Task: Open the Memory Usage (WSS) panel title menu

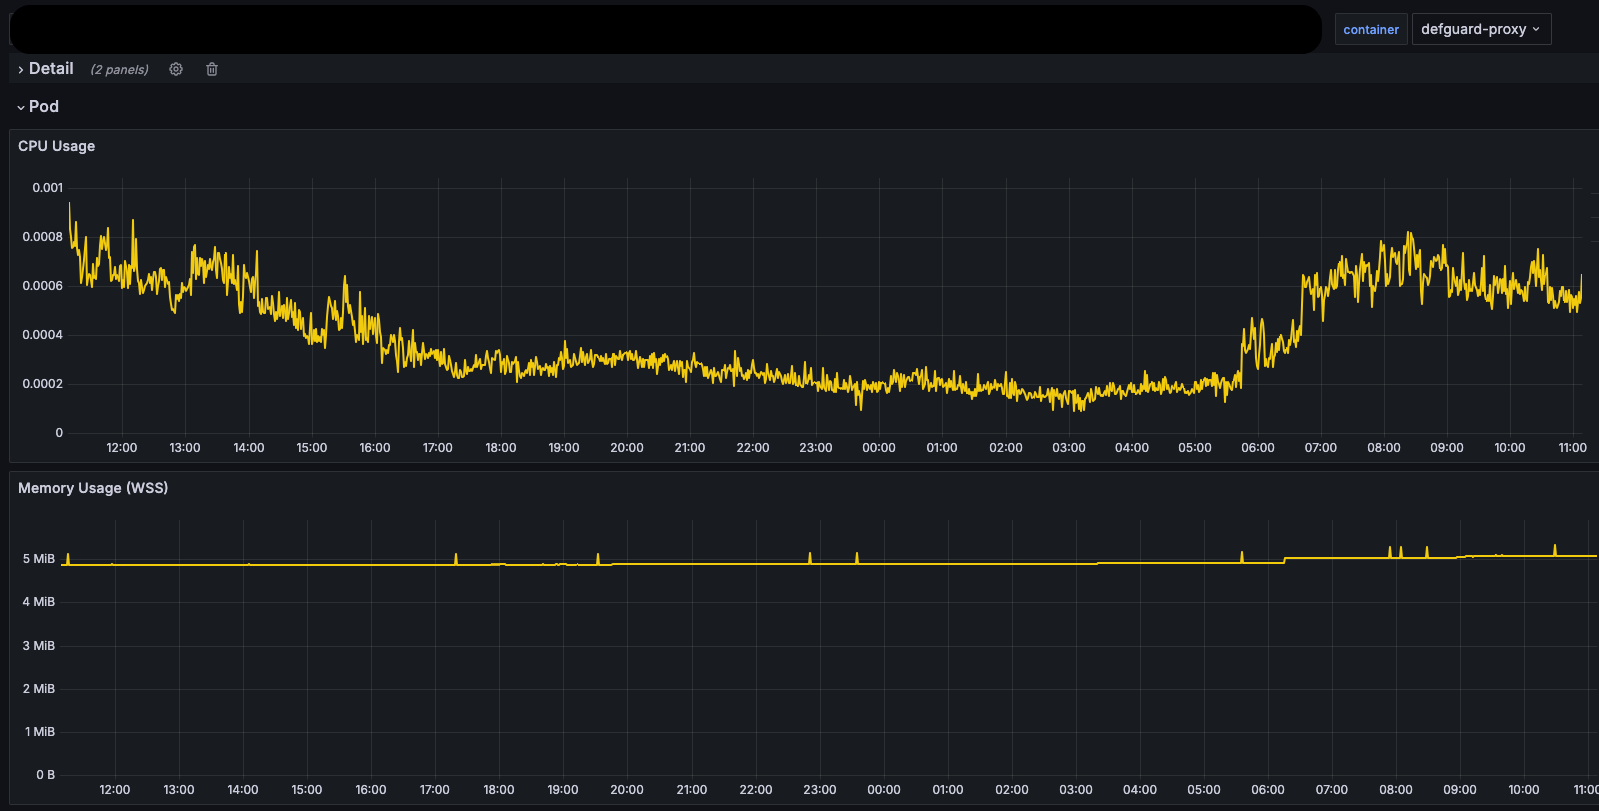Action: click(93, 488)
